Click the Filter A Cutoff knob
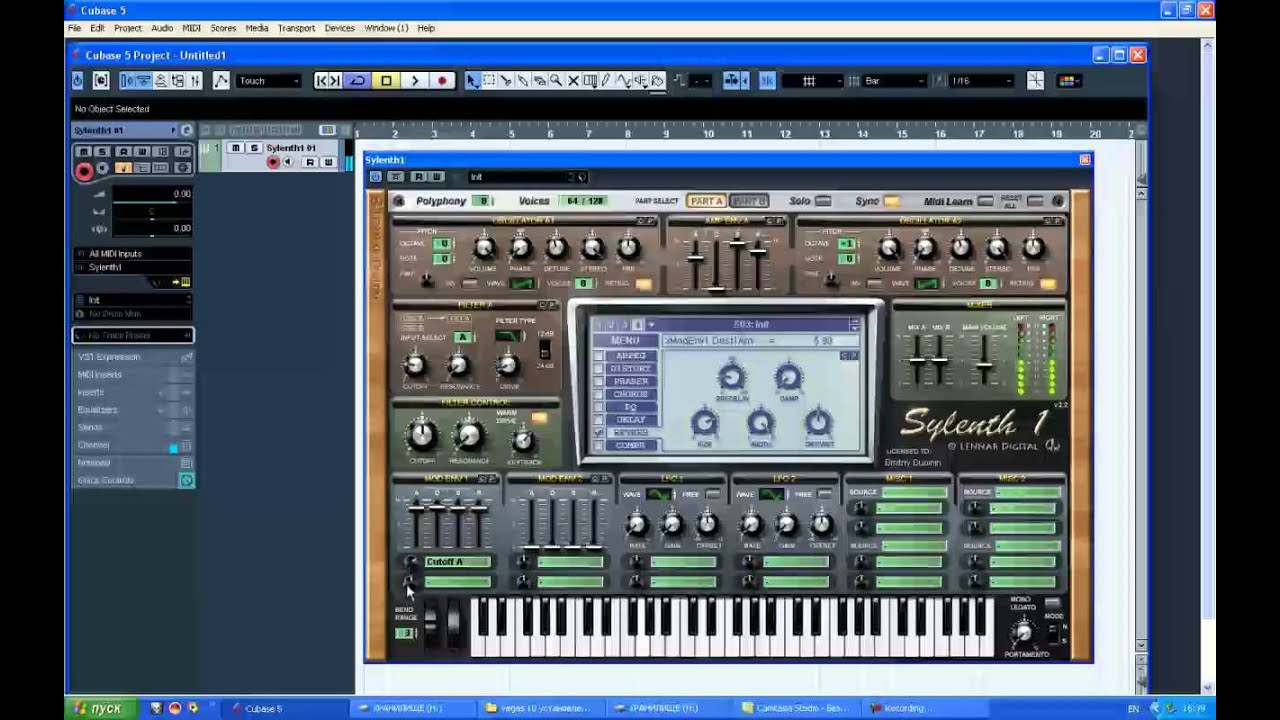 pos(415,366)
